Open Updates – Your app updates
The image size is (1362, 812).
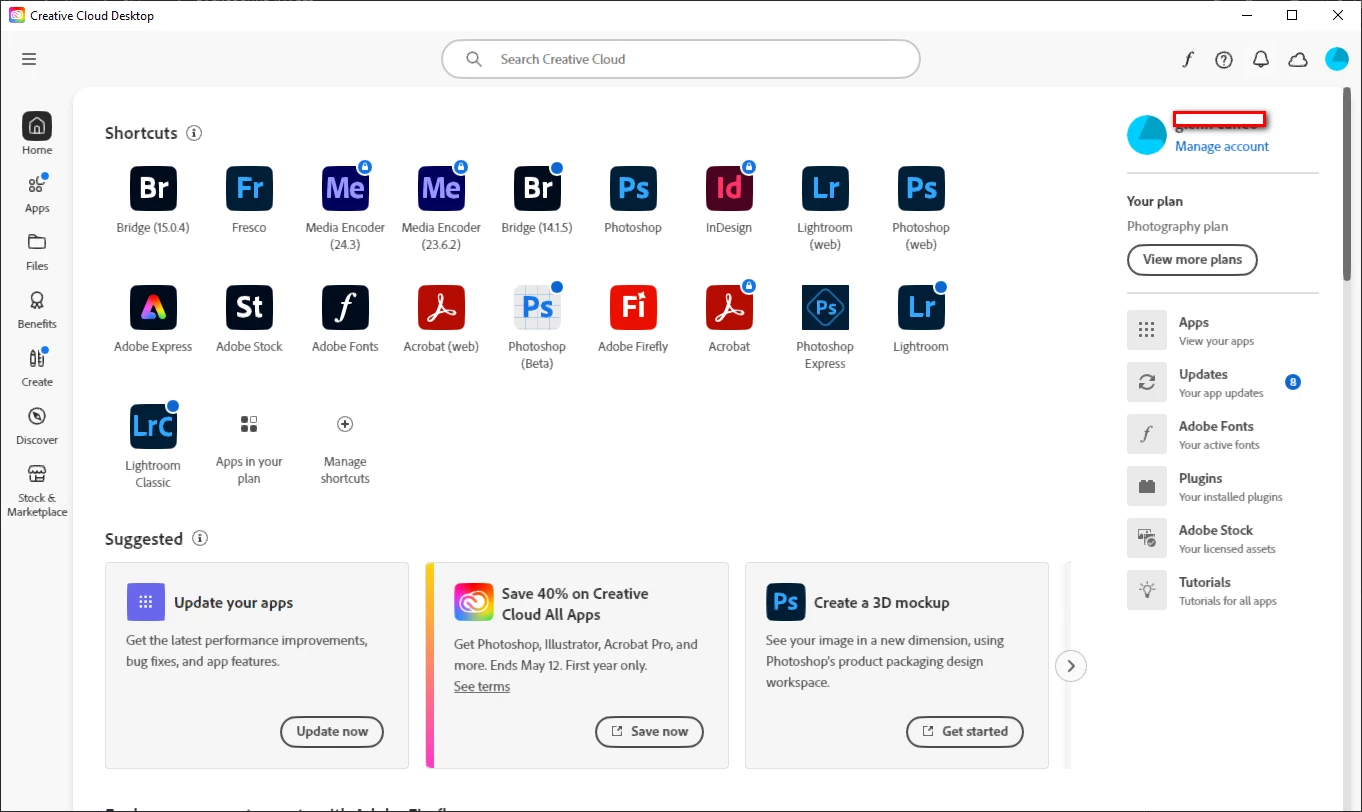(1222, 383)
